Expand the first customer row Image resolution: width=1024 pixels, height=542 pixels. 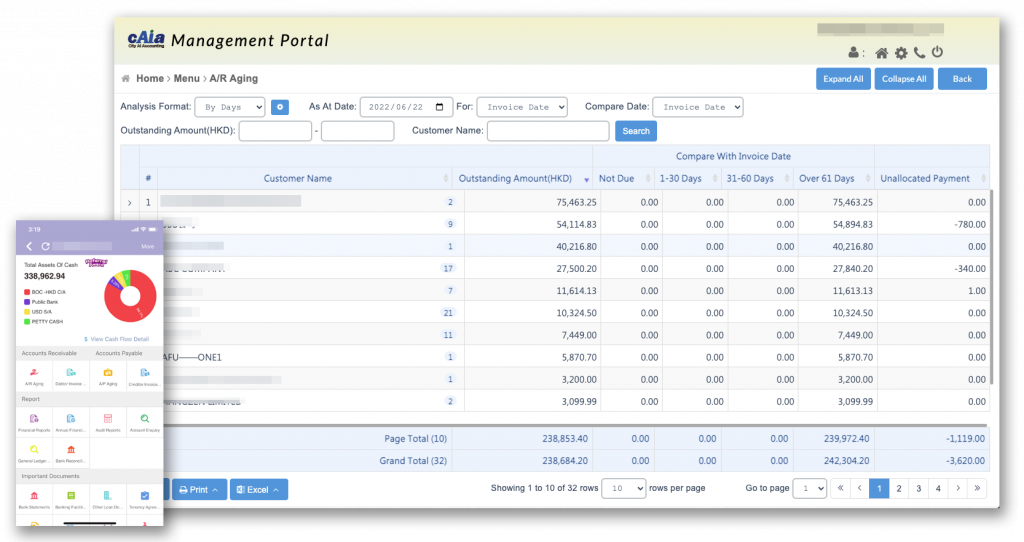click(x=129, y=202)
